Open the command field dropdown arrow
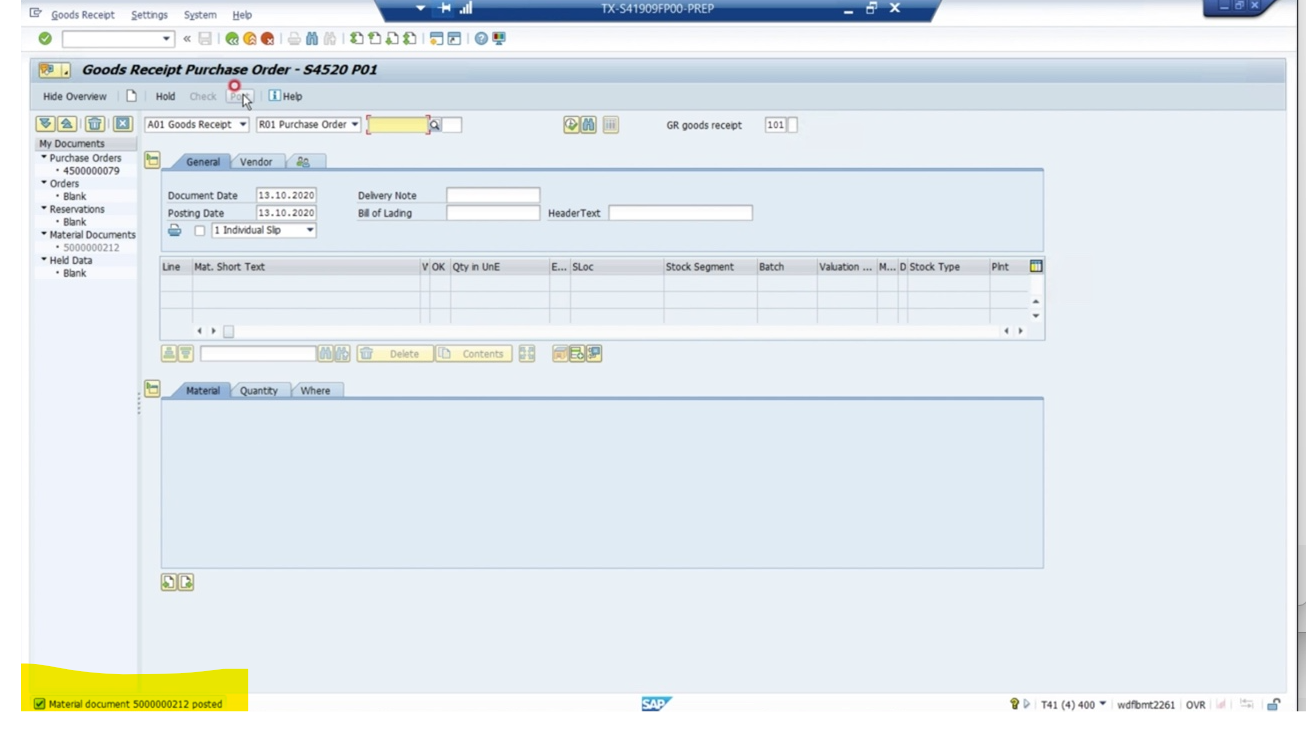Viewport: 1306px width, 747px height. [x=167, y=39]
